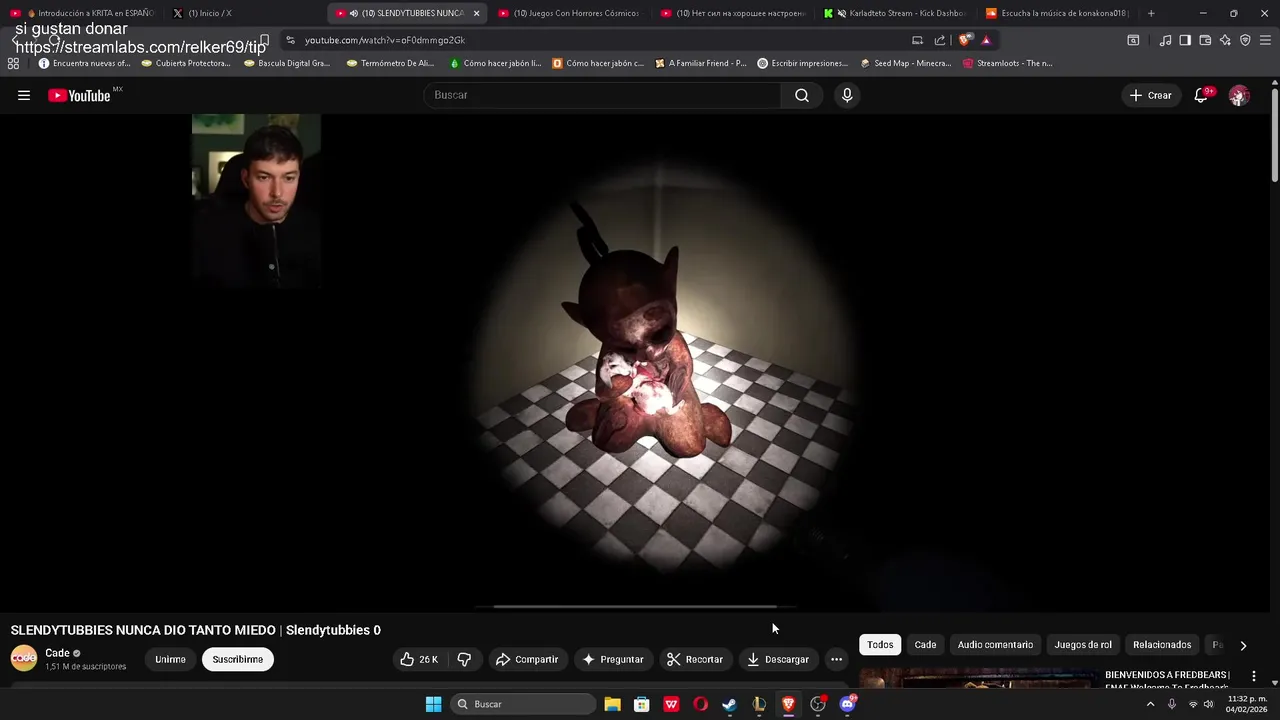The height and width of the screenshot is (720, 1280).
Task: Open Discord from the taskbar
Action: click(847, 704)
